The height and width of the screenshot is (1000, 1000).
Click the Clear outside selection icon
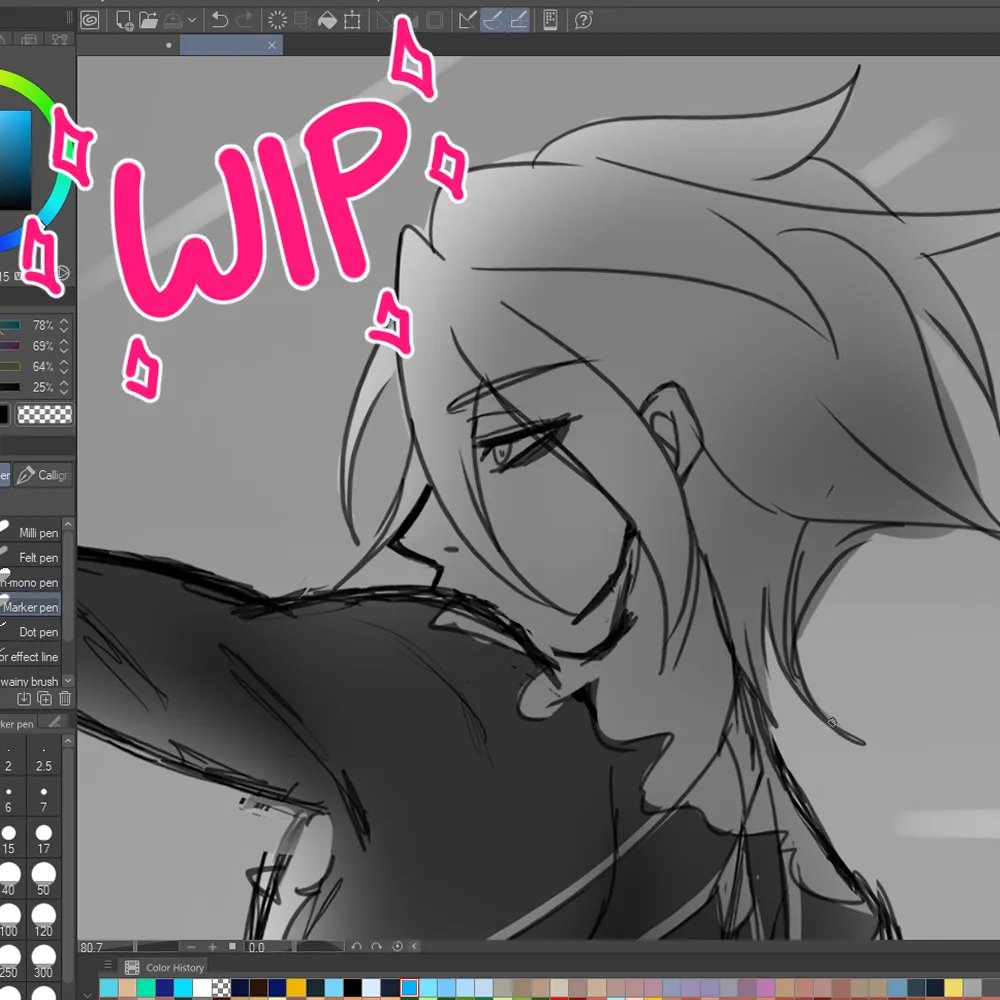click(302, 20)
